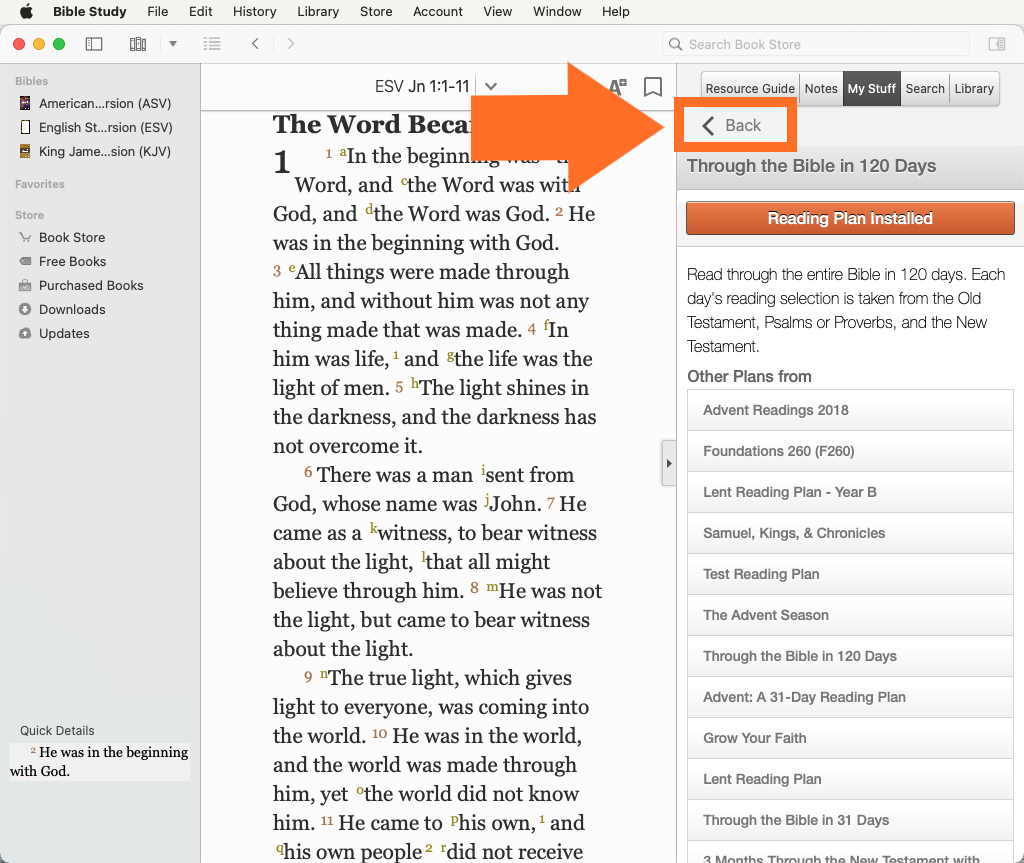Open the text size settings icon
This screenshot has height=863, width=1024.
(617, 86)
